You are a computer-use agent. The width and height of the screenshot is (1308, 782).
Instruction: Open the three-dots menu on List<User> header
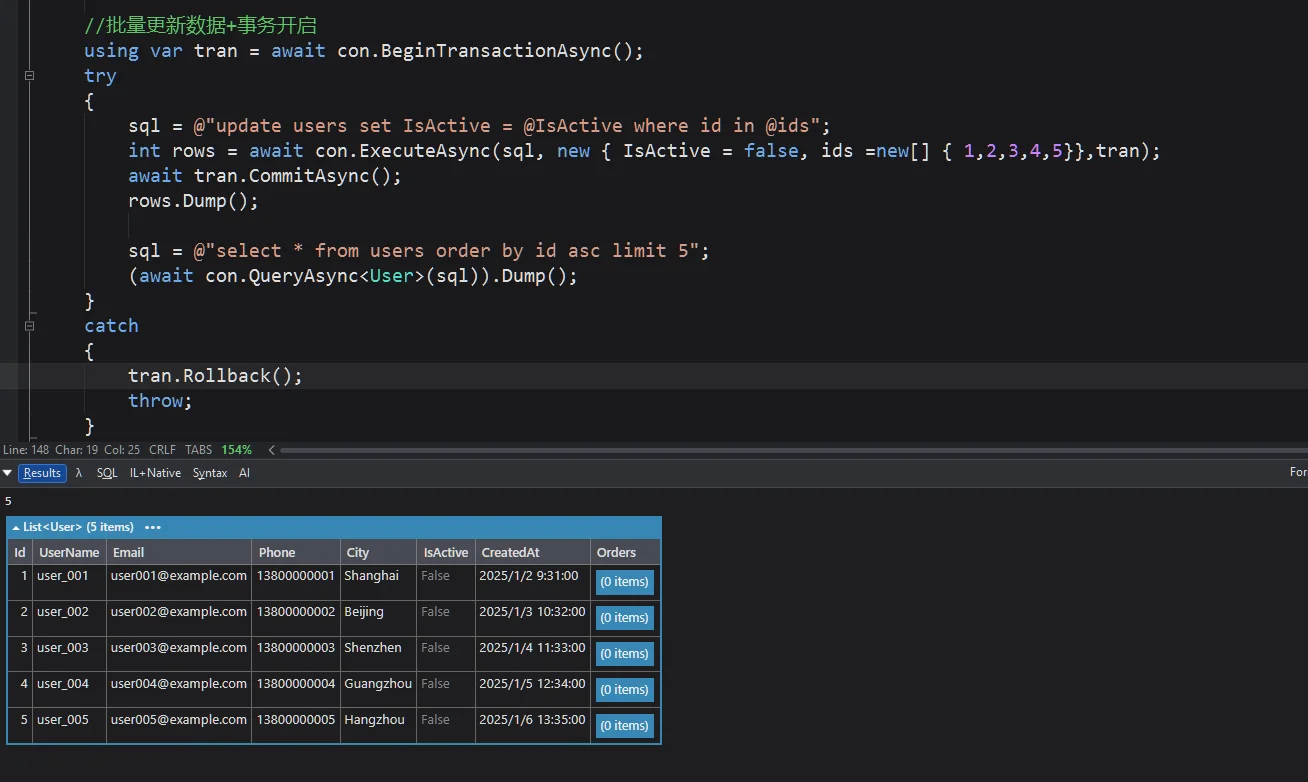[x=153, y=527]
